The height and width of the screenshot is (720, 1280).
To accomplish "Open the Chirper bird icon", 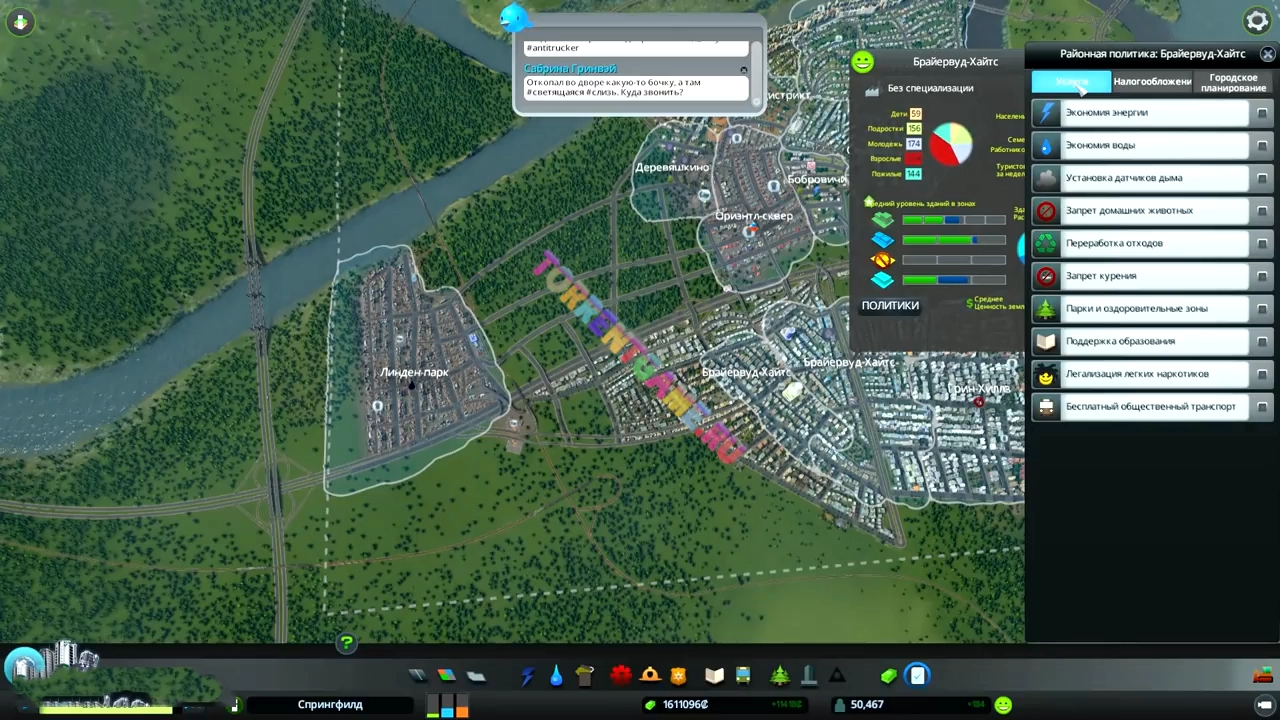I will (x=514, y=17).
